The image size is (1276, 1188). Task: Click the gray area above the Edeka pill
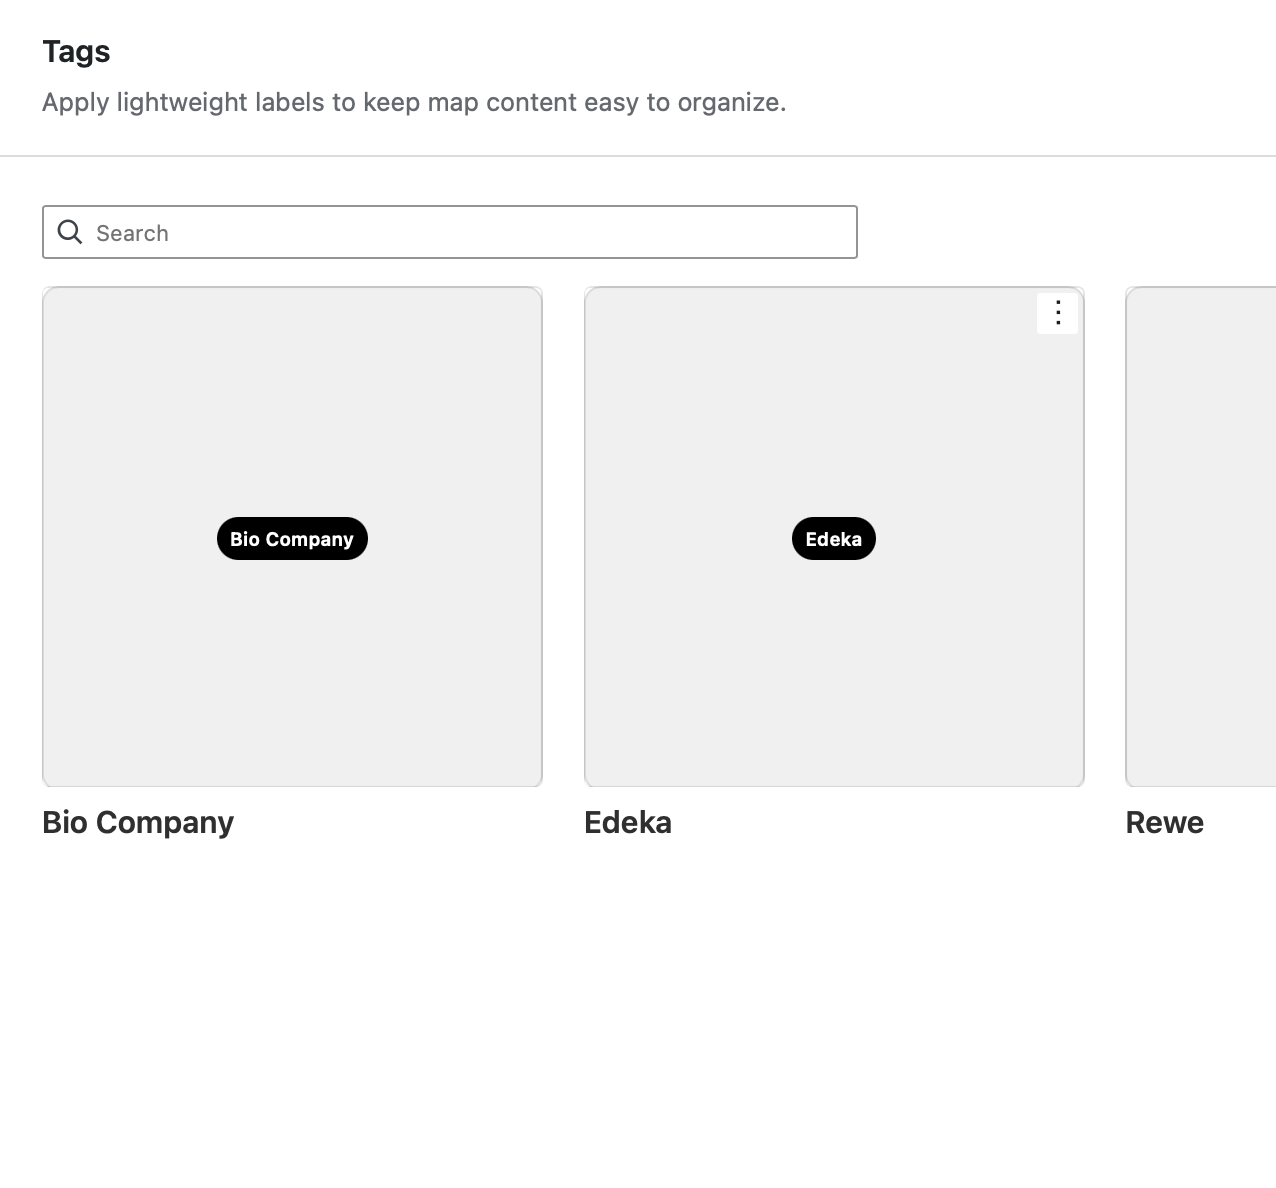click(x=833, y=420)
